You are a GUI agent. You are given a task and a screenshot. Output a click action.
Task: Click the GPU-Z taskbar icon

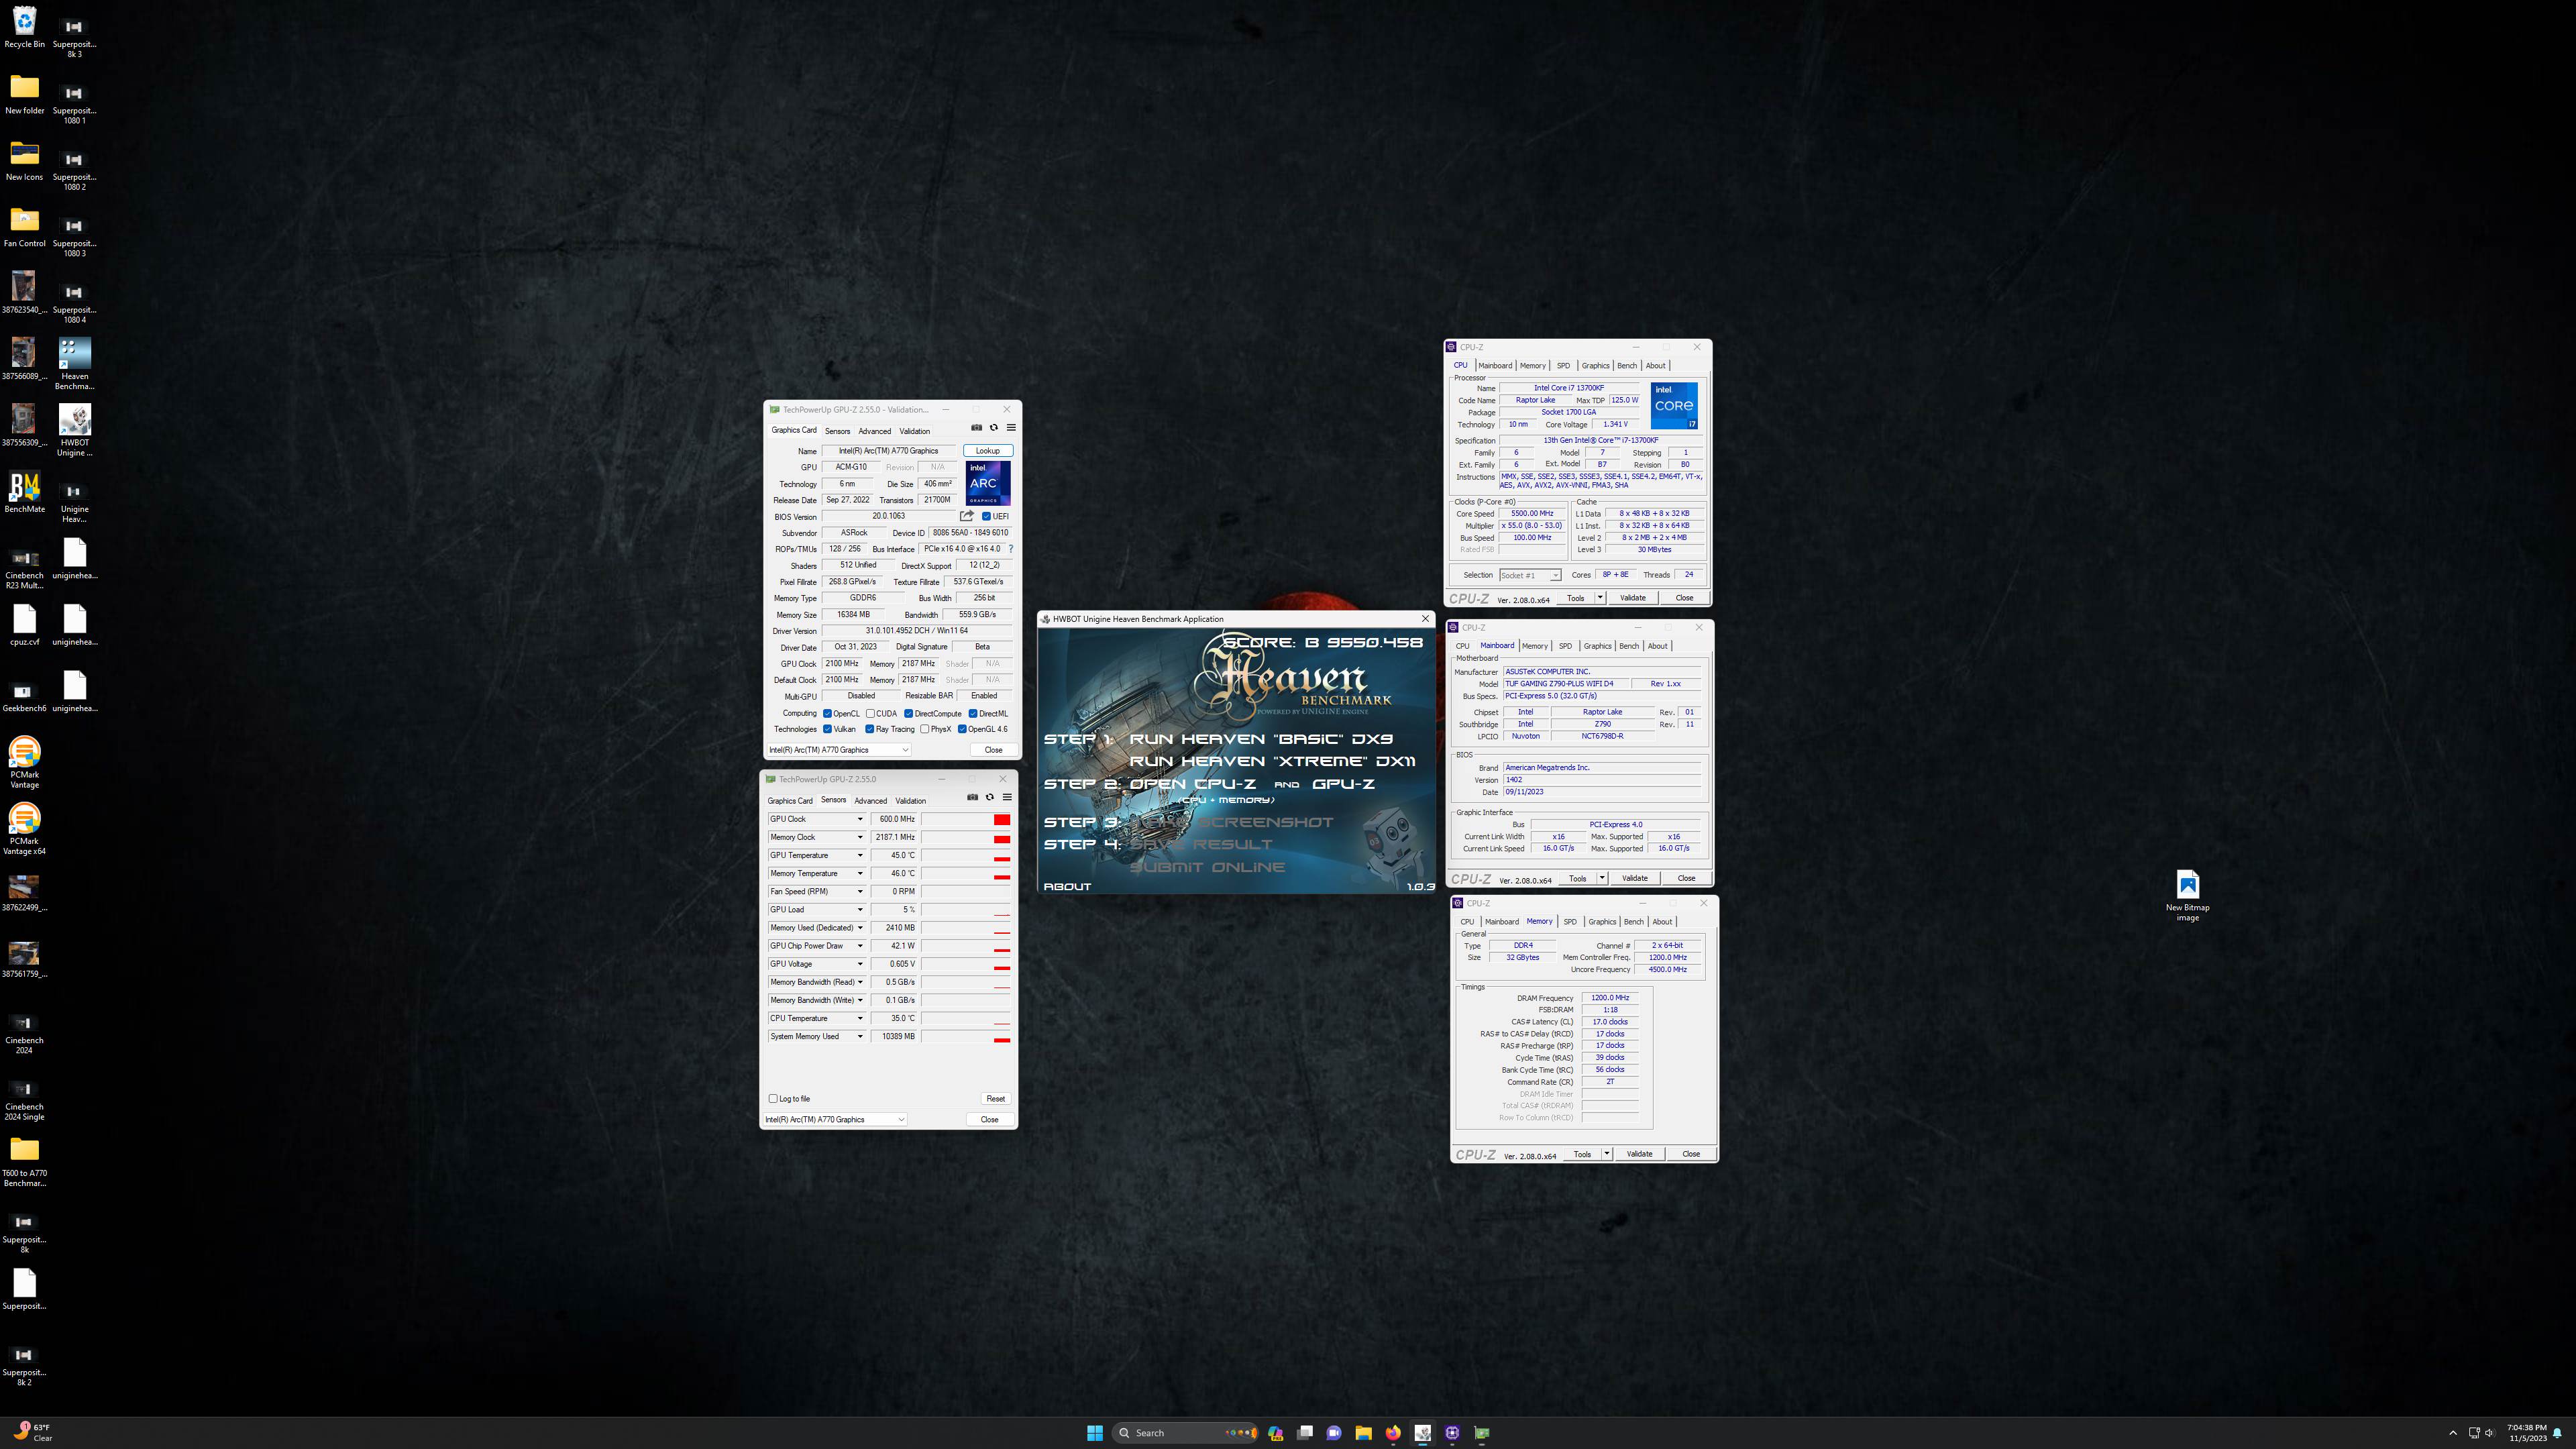(1482, 1433)
